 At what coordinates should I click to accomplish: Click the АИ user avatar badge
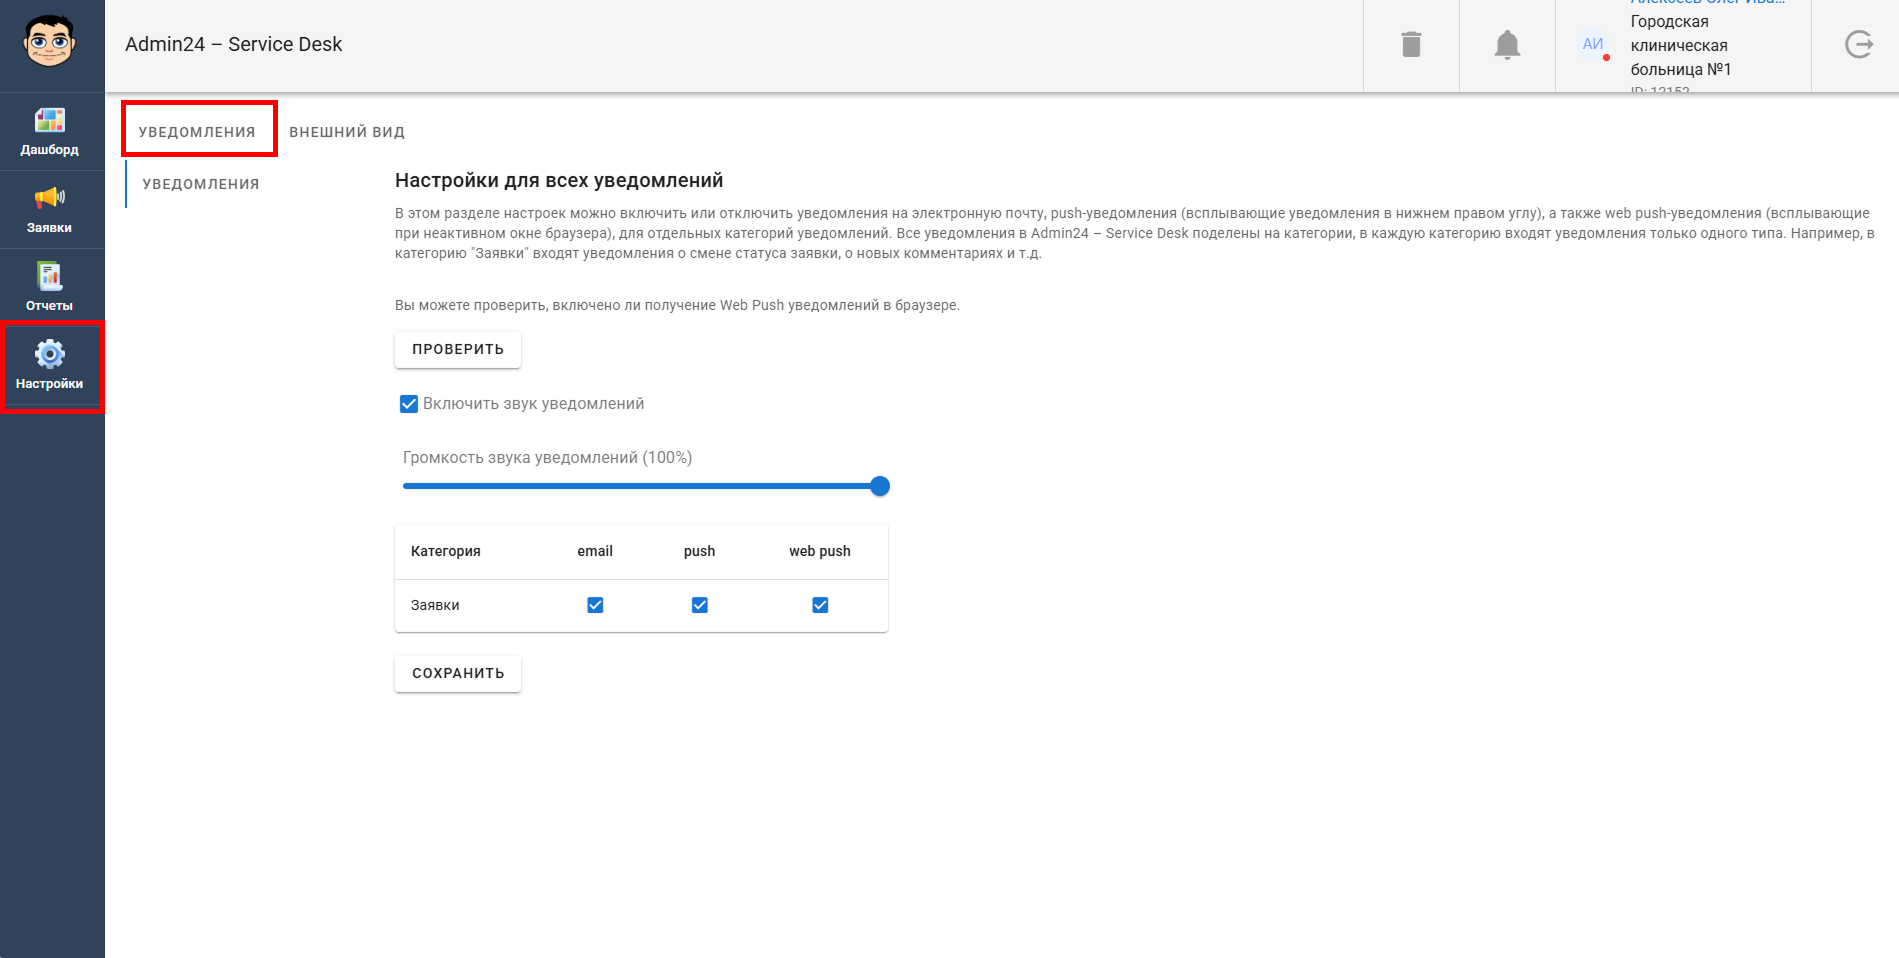click(x=1593, y=45)
